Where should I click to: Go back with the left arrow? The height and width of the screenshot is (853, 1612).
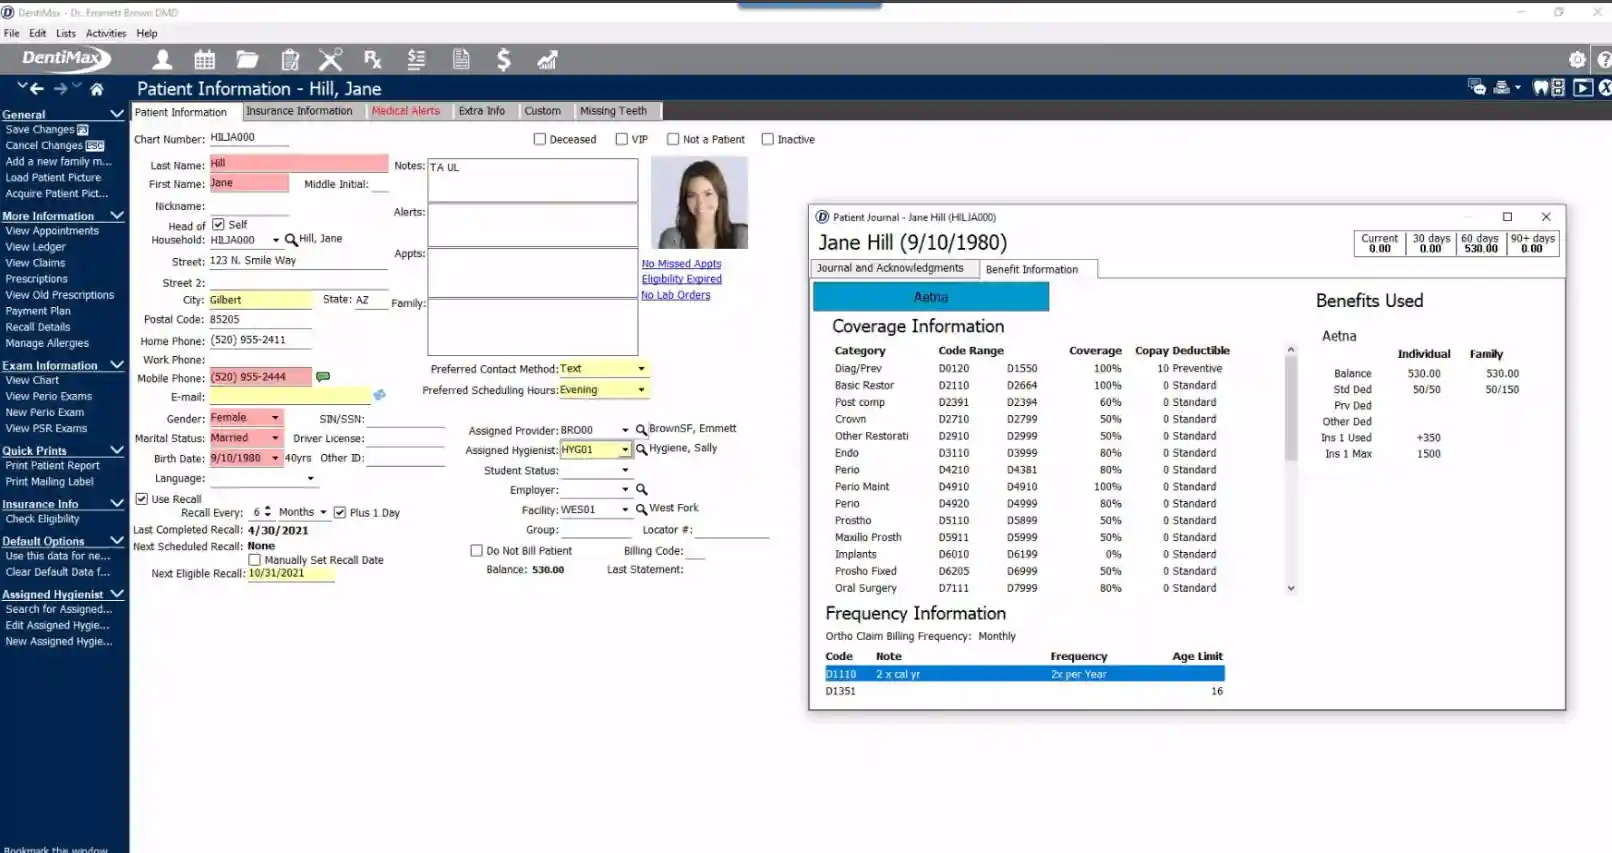[x=37, y=89]
